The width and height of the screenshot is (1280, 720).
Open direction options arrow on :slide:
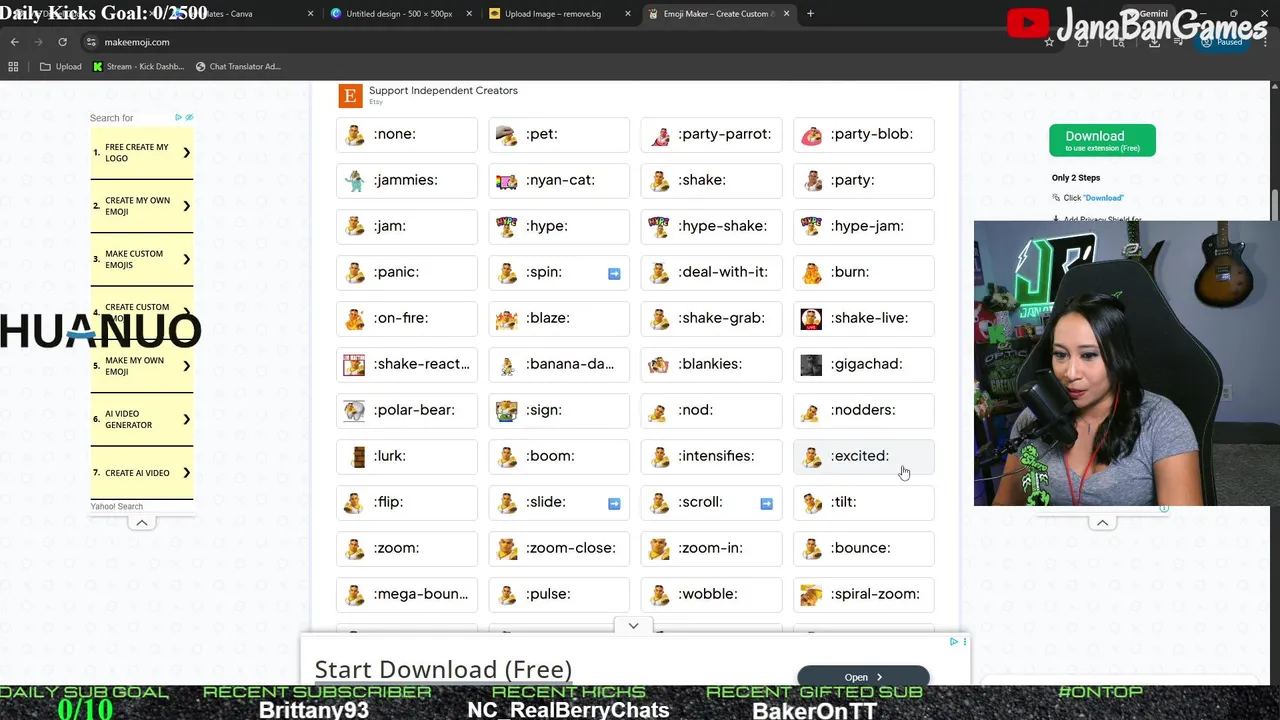coord(614,503)
